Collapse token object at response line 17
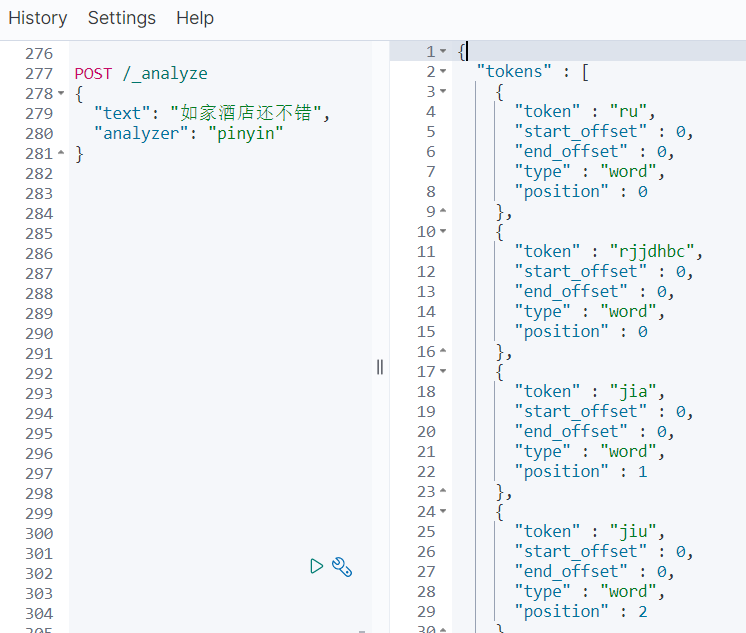Image resolution: width=746 pixels, height=633 pixels. click(443, 371)
